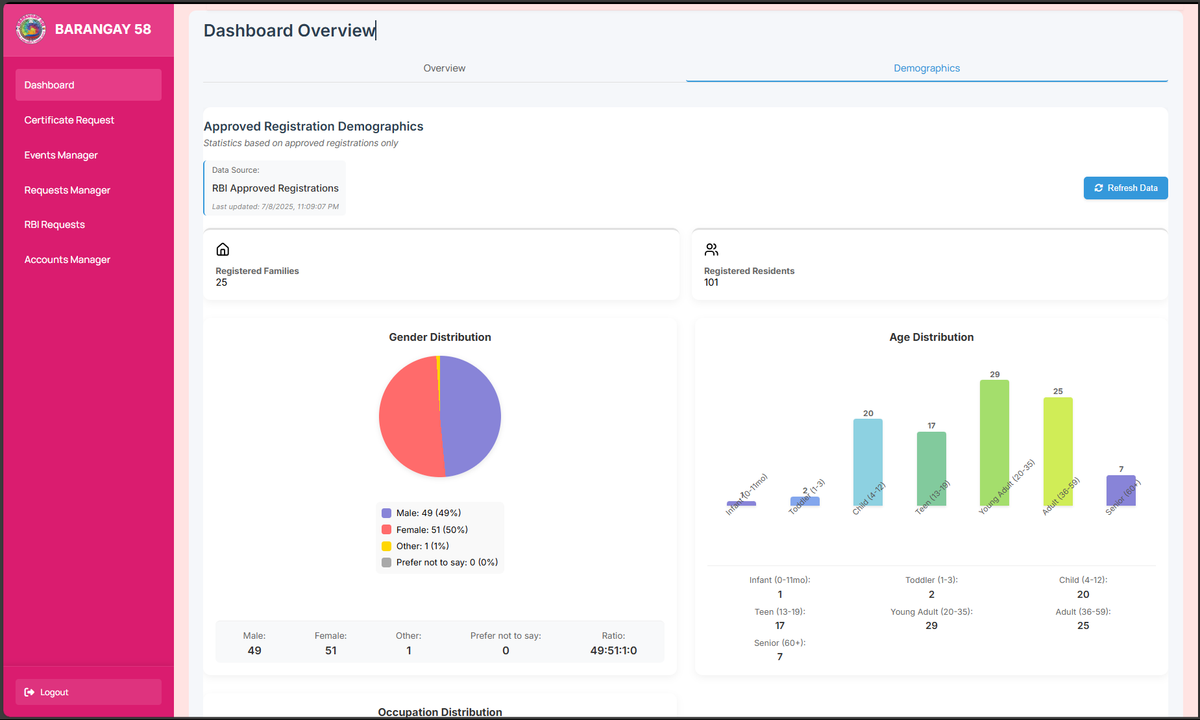Image resolution: width=1200 pixels, height=720 pixels.
Task: Click the Young Adult (20-35) summary label
Action: pyautogui.click(x=931, y=611)
